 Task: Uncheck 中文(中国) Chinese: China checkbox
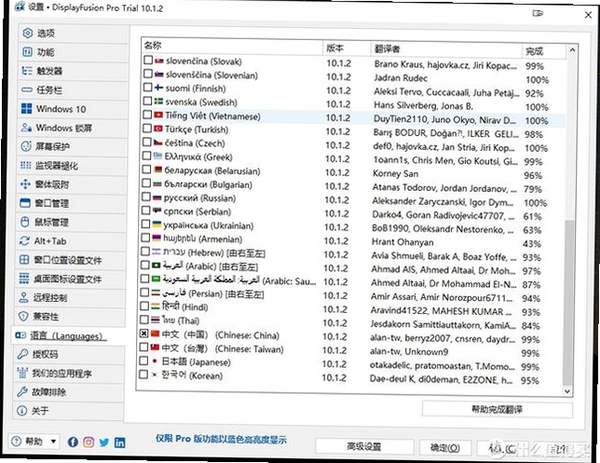point(144,334)
